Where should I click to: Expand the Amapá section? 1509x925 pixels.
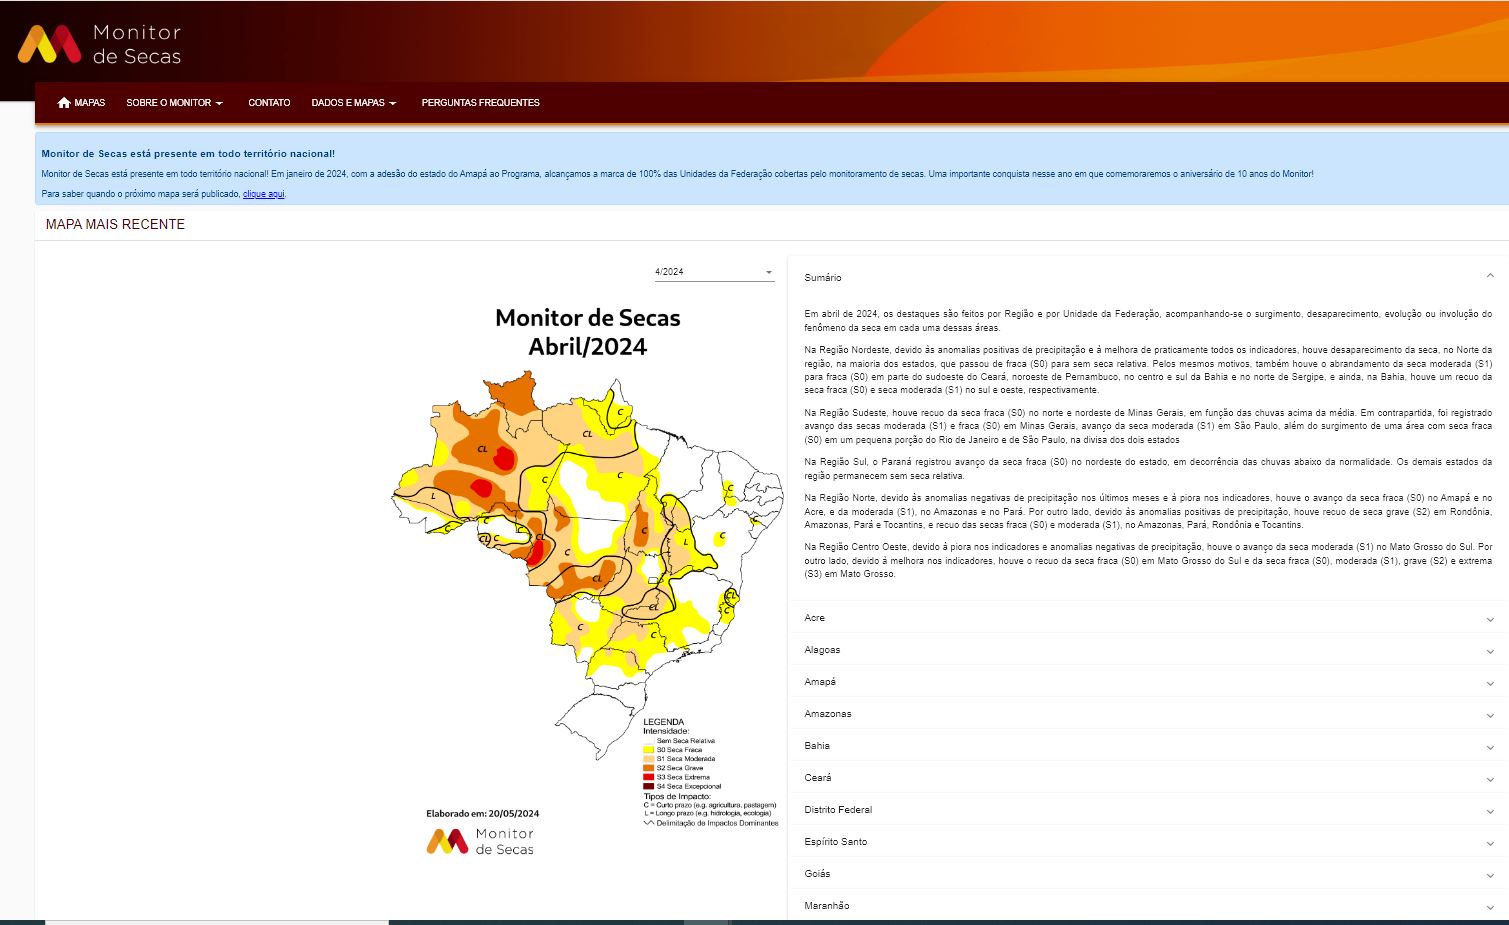[1148, 682]
